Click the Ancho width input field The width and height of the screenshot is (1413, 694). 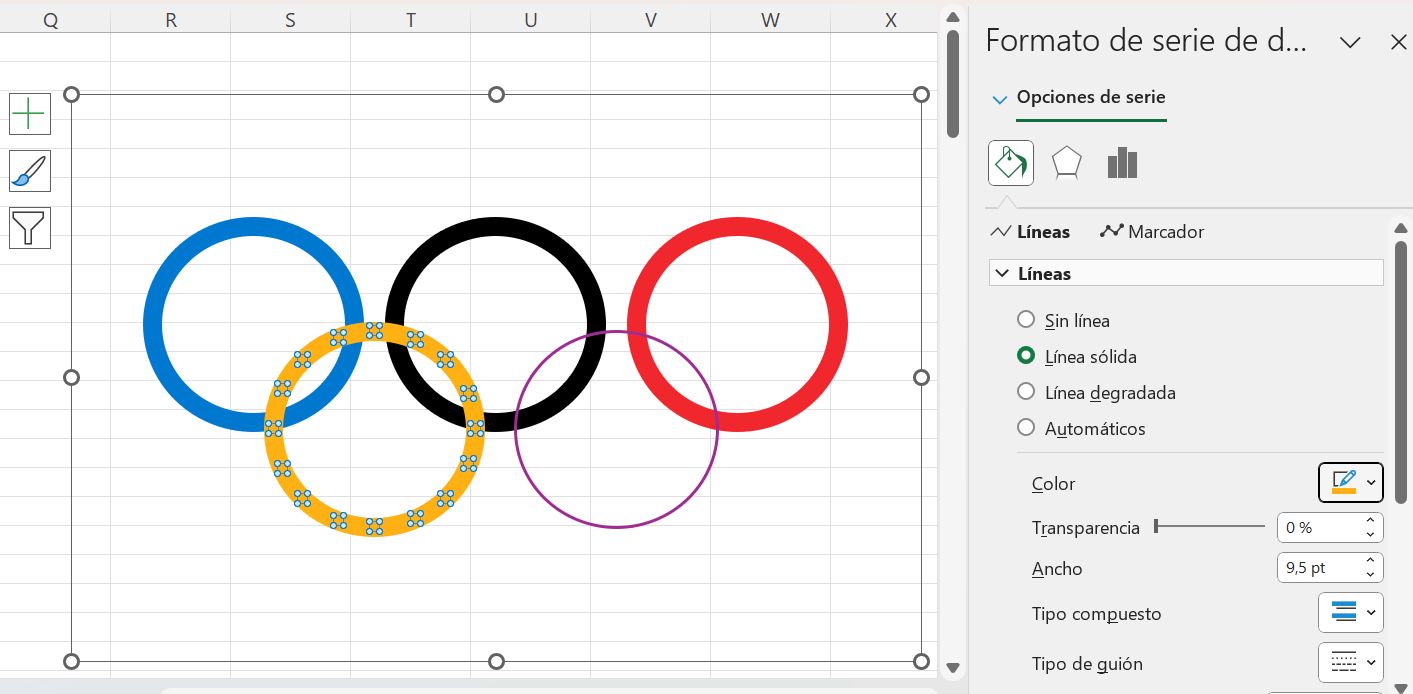[x=1318, y=568]
